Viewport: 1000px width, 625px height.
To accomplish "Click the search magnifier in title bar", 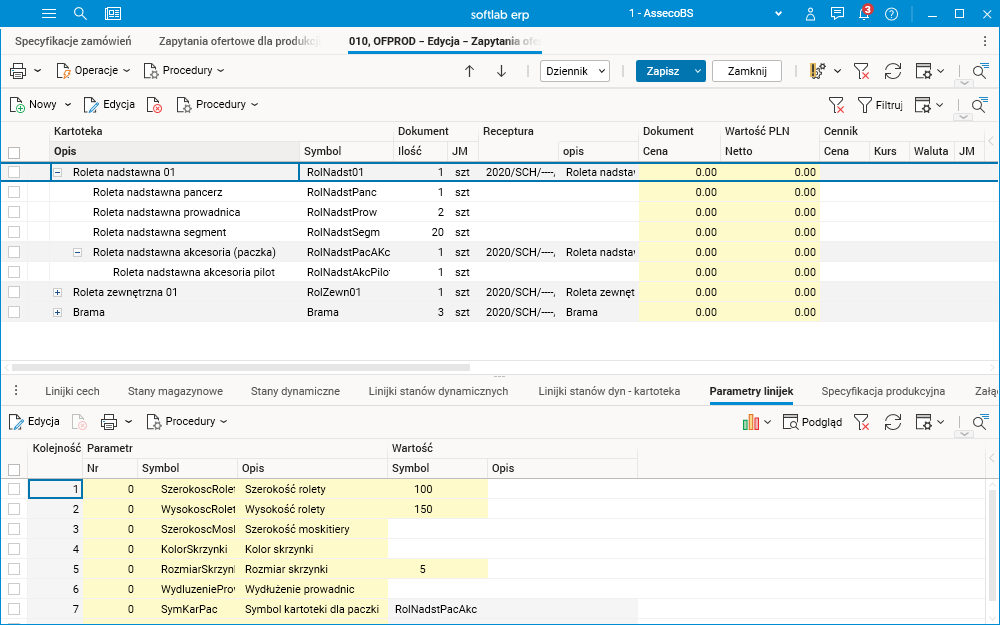I will click(80, 13).
